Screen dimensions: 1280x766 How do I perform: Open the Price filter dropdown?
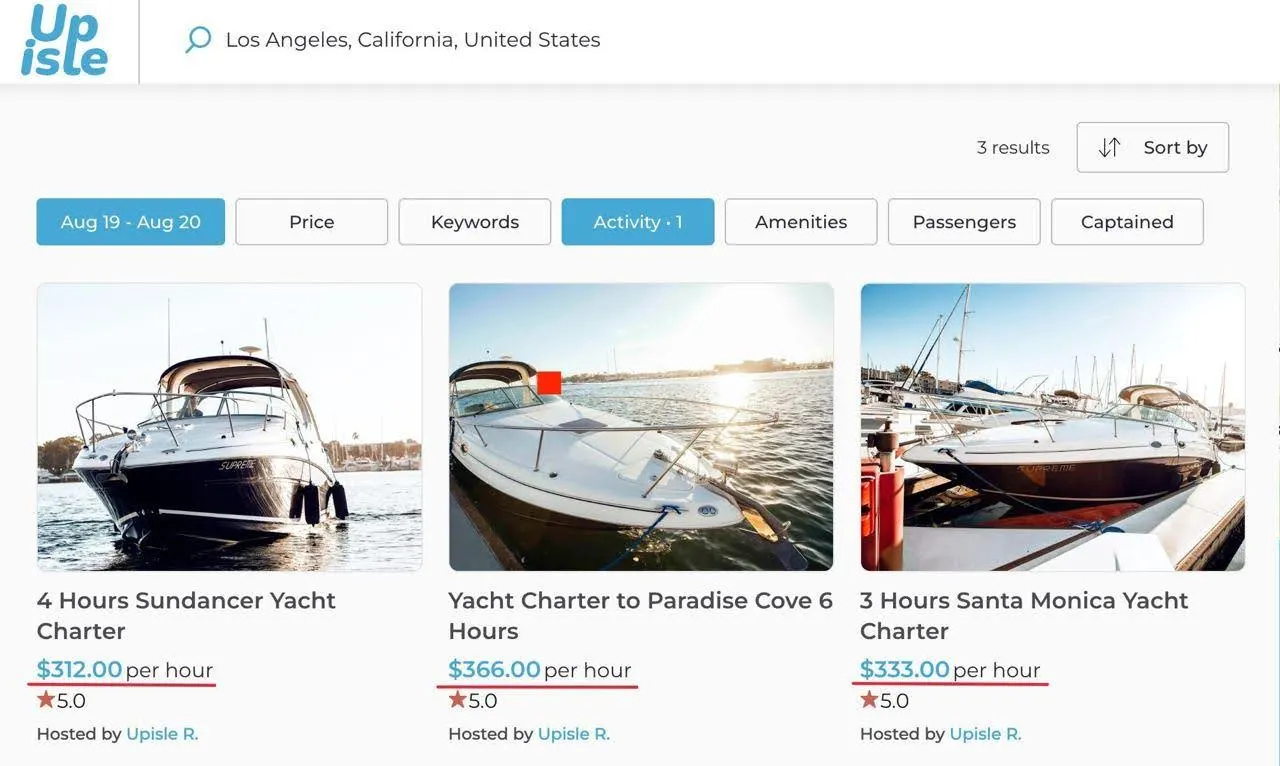click(311, 221)
